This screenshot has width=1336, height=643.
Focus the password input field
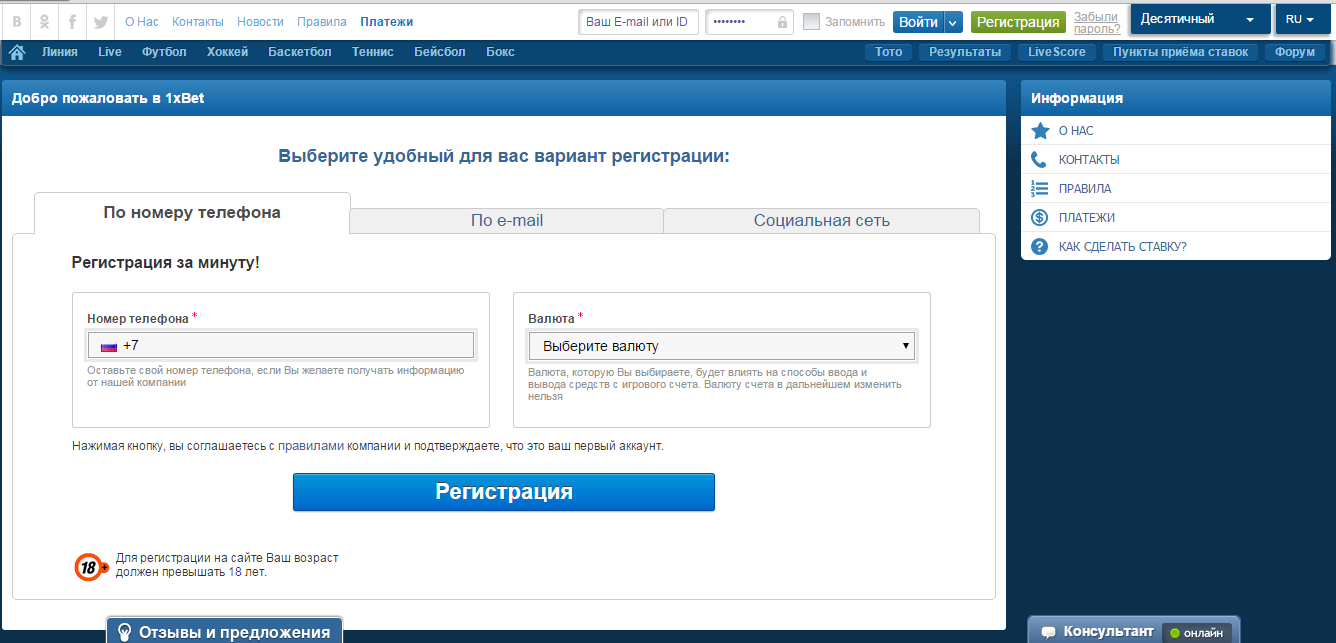pos(749,21)
